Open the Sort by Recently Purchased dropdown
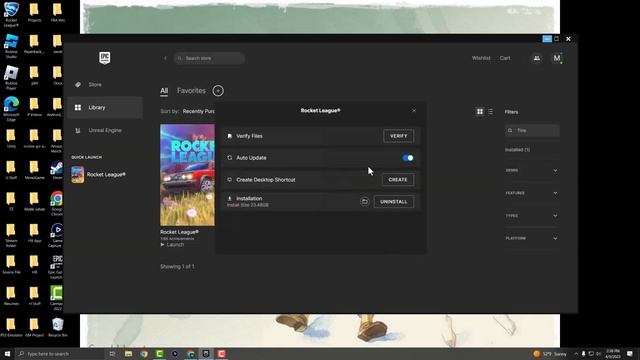This screenshot has width=640, height=360. pos(198,111)
